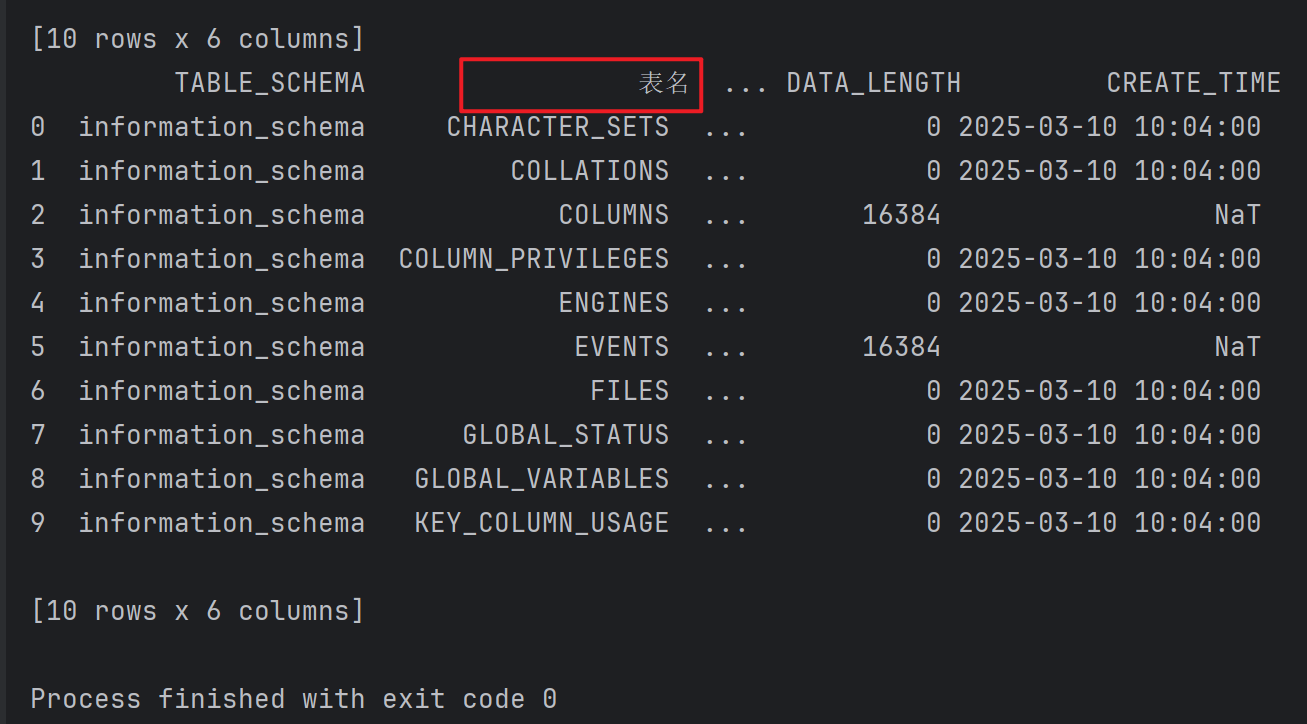The height and width of the screenshot is (724, 1307).
Task: Click the GLOBAL_STATUS table name
Action: click(x=566, y=435)
